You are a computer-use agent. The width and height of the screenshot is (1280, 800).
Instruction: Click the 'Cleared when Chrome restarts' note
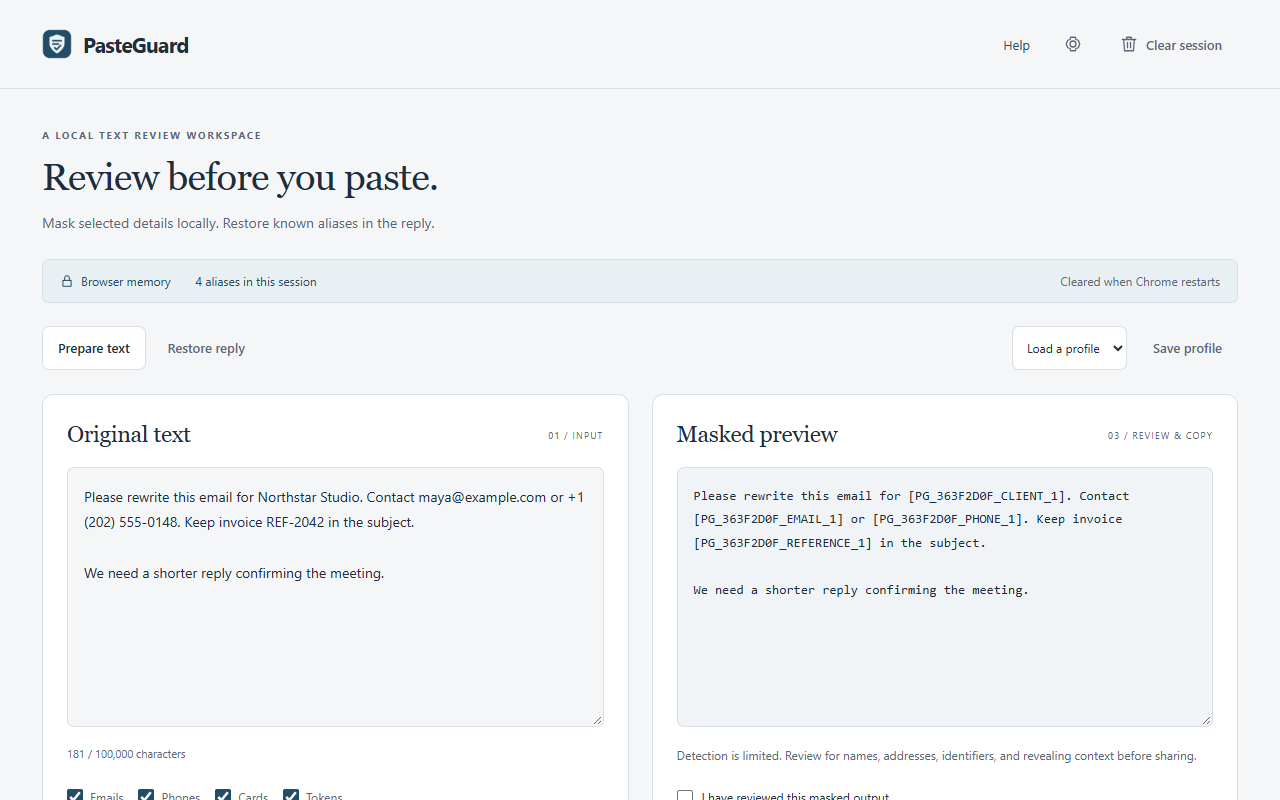(x=1140, y=282)
